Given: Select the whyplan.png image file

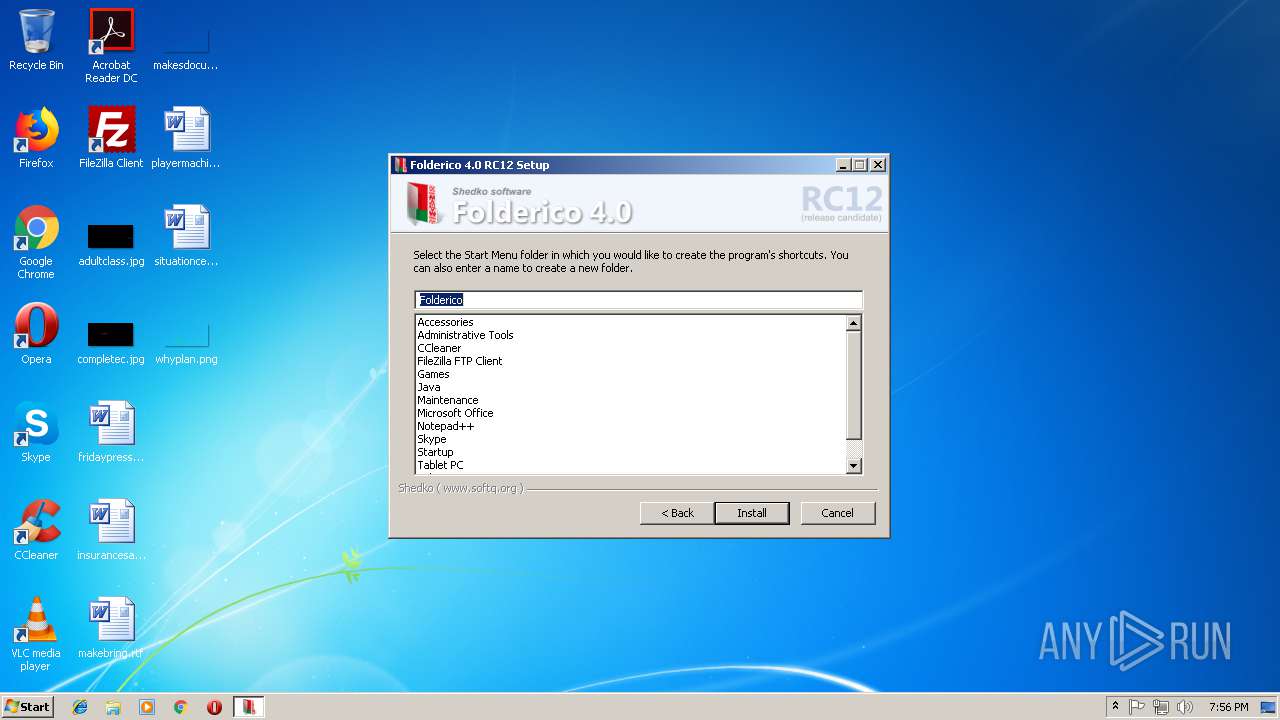Looking at the screenshot, I should pos(186,341).
